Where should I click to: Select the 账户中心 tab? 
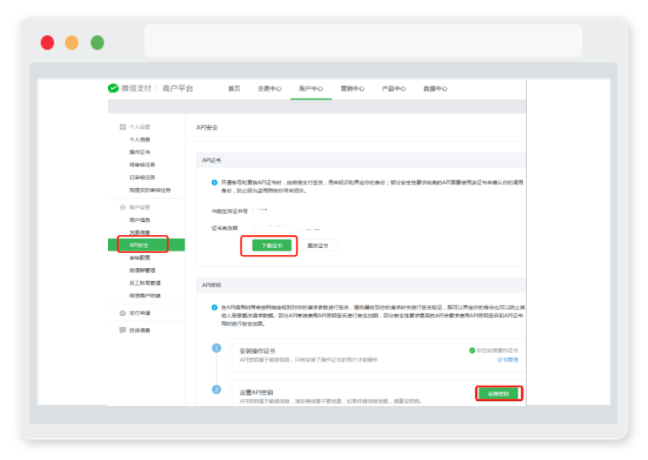311,88
